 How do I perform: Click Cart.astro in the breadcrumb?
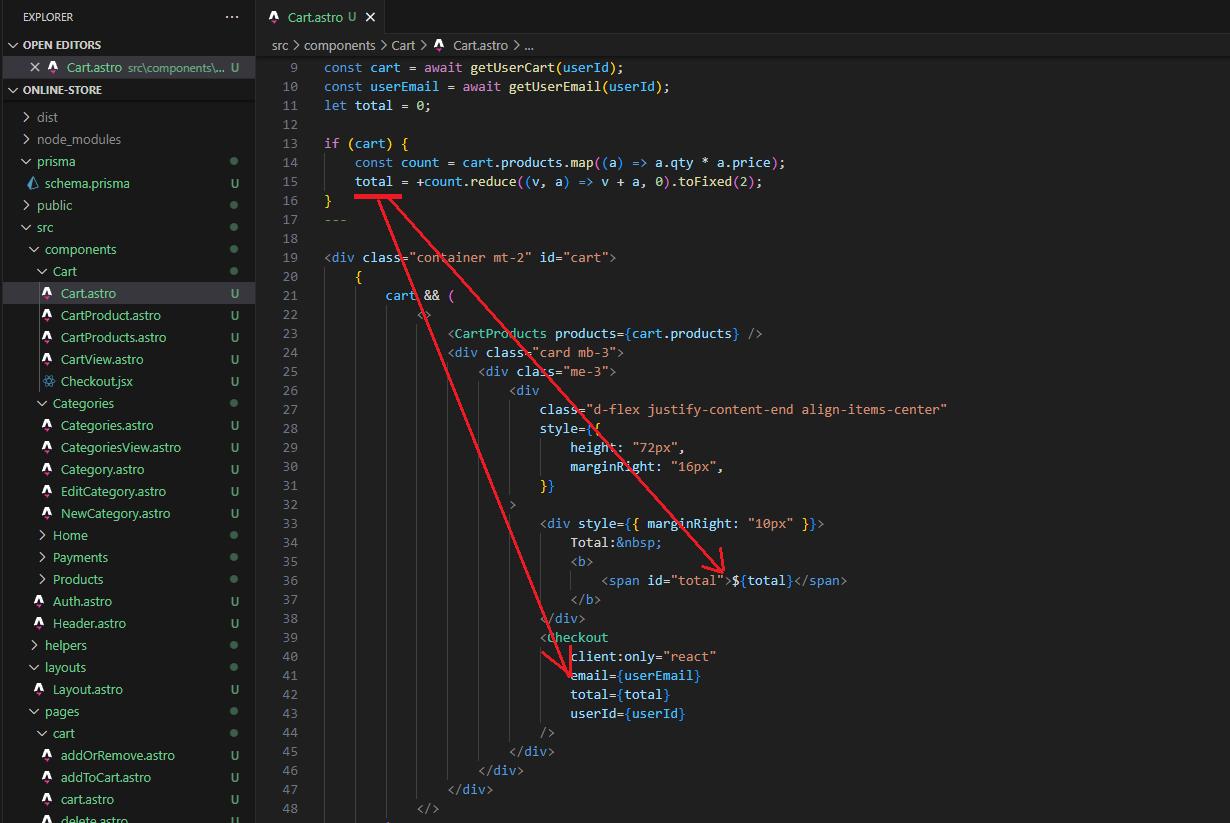click(480, 45)
